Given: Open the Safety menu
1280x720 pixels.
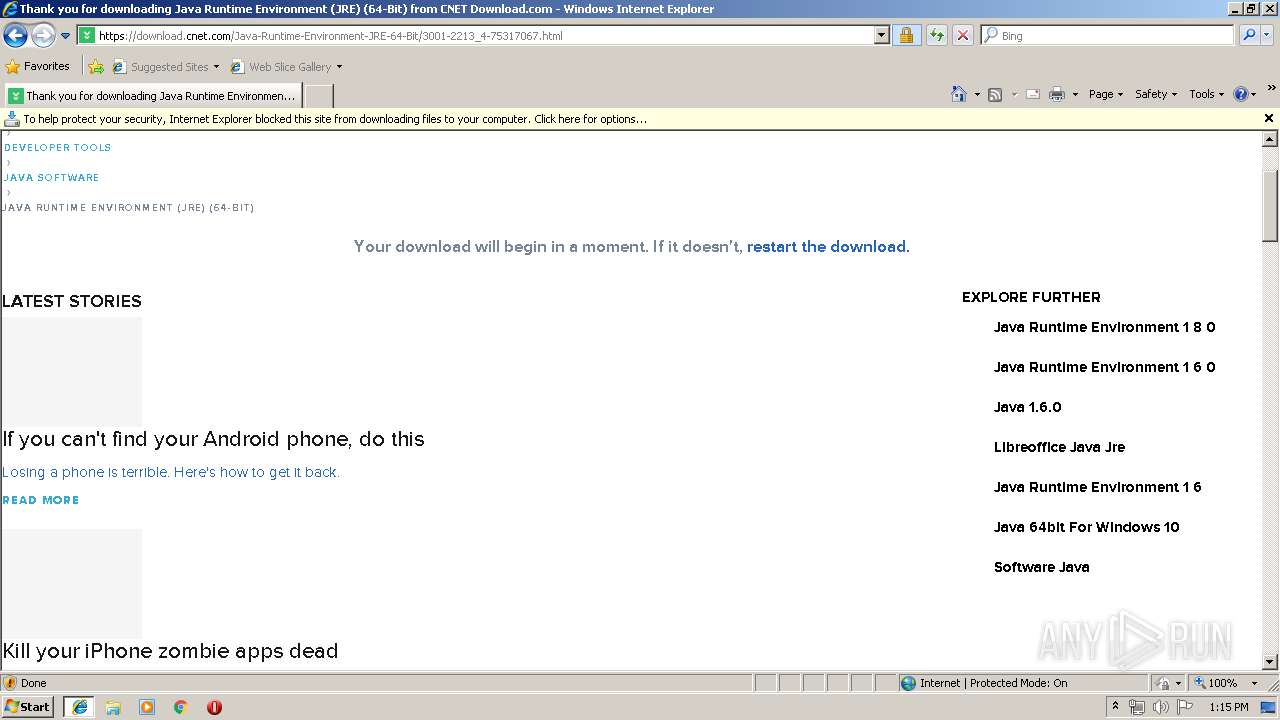Looking at the screenshot, I should click(x=1156, y=94).
